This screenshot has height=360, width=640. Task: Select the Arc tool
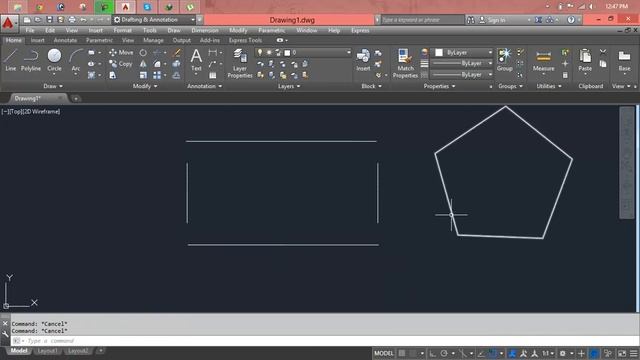click(76, 60)
